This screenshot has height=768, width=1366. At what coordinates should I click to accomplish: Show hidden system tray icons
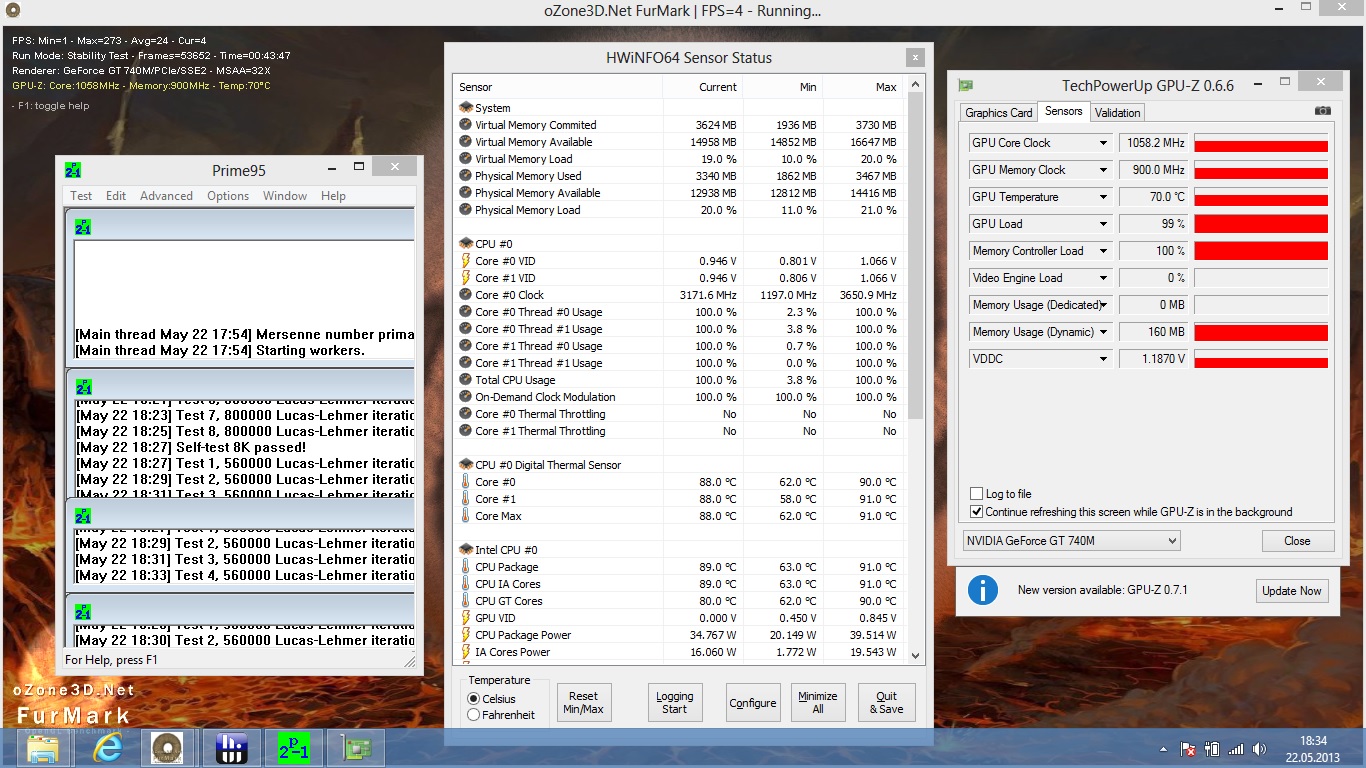1164,748
